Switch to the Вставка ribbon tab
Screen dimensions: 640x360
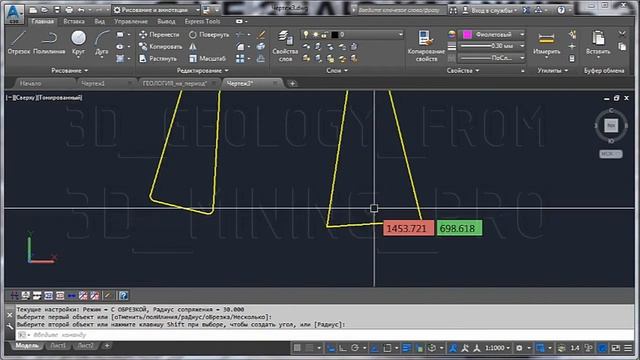pyautogui.click(x=74, y=21)
